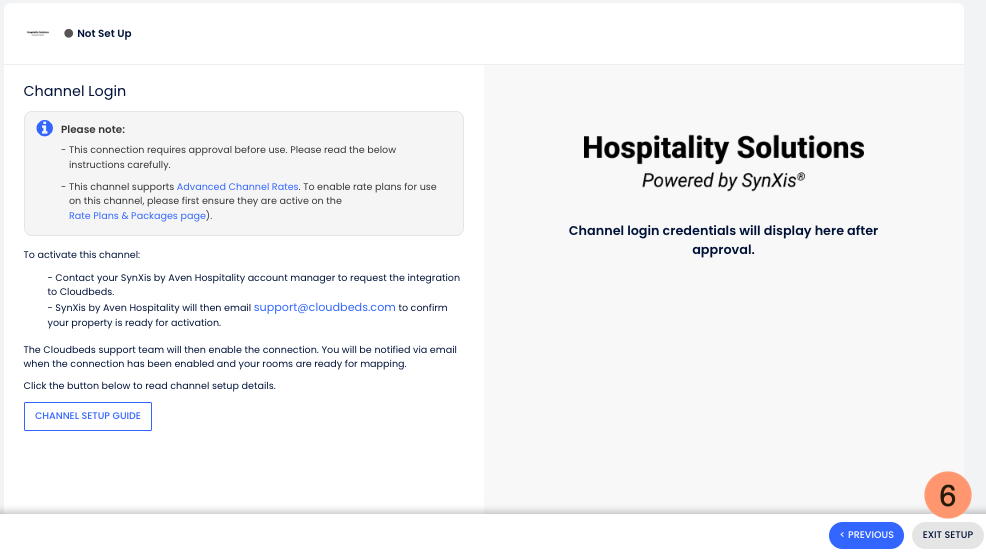Click the Not Set Up status label
This screenshot has height=555, width=986.
pyautogui.click(x=104, y=33)
